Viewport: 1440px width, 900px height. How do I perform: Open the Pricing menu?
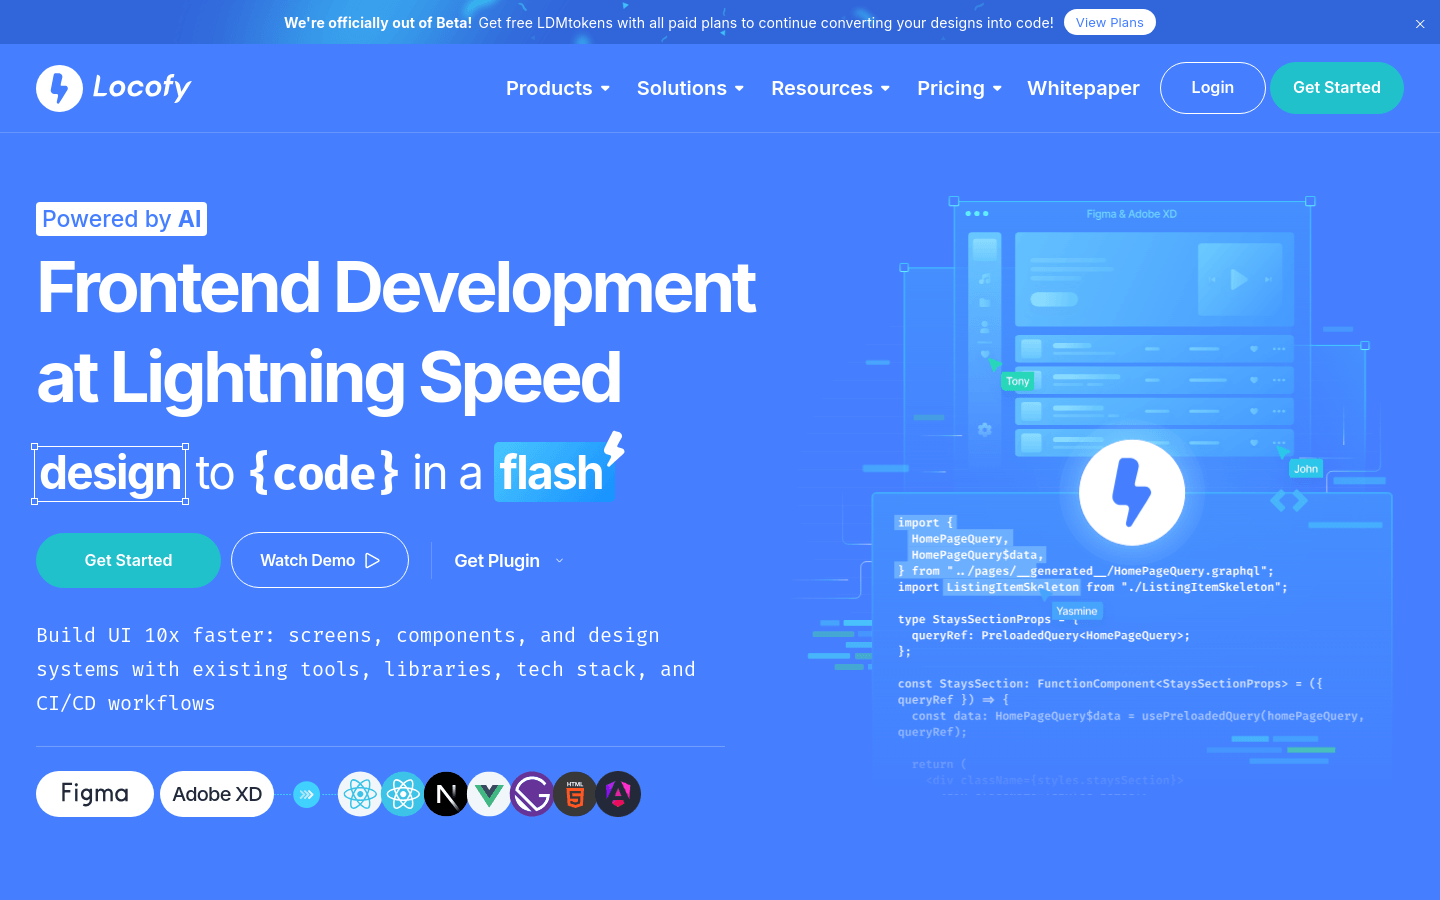click(951, 88)
